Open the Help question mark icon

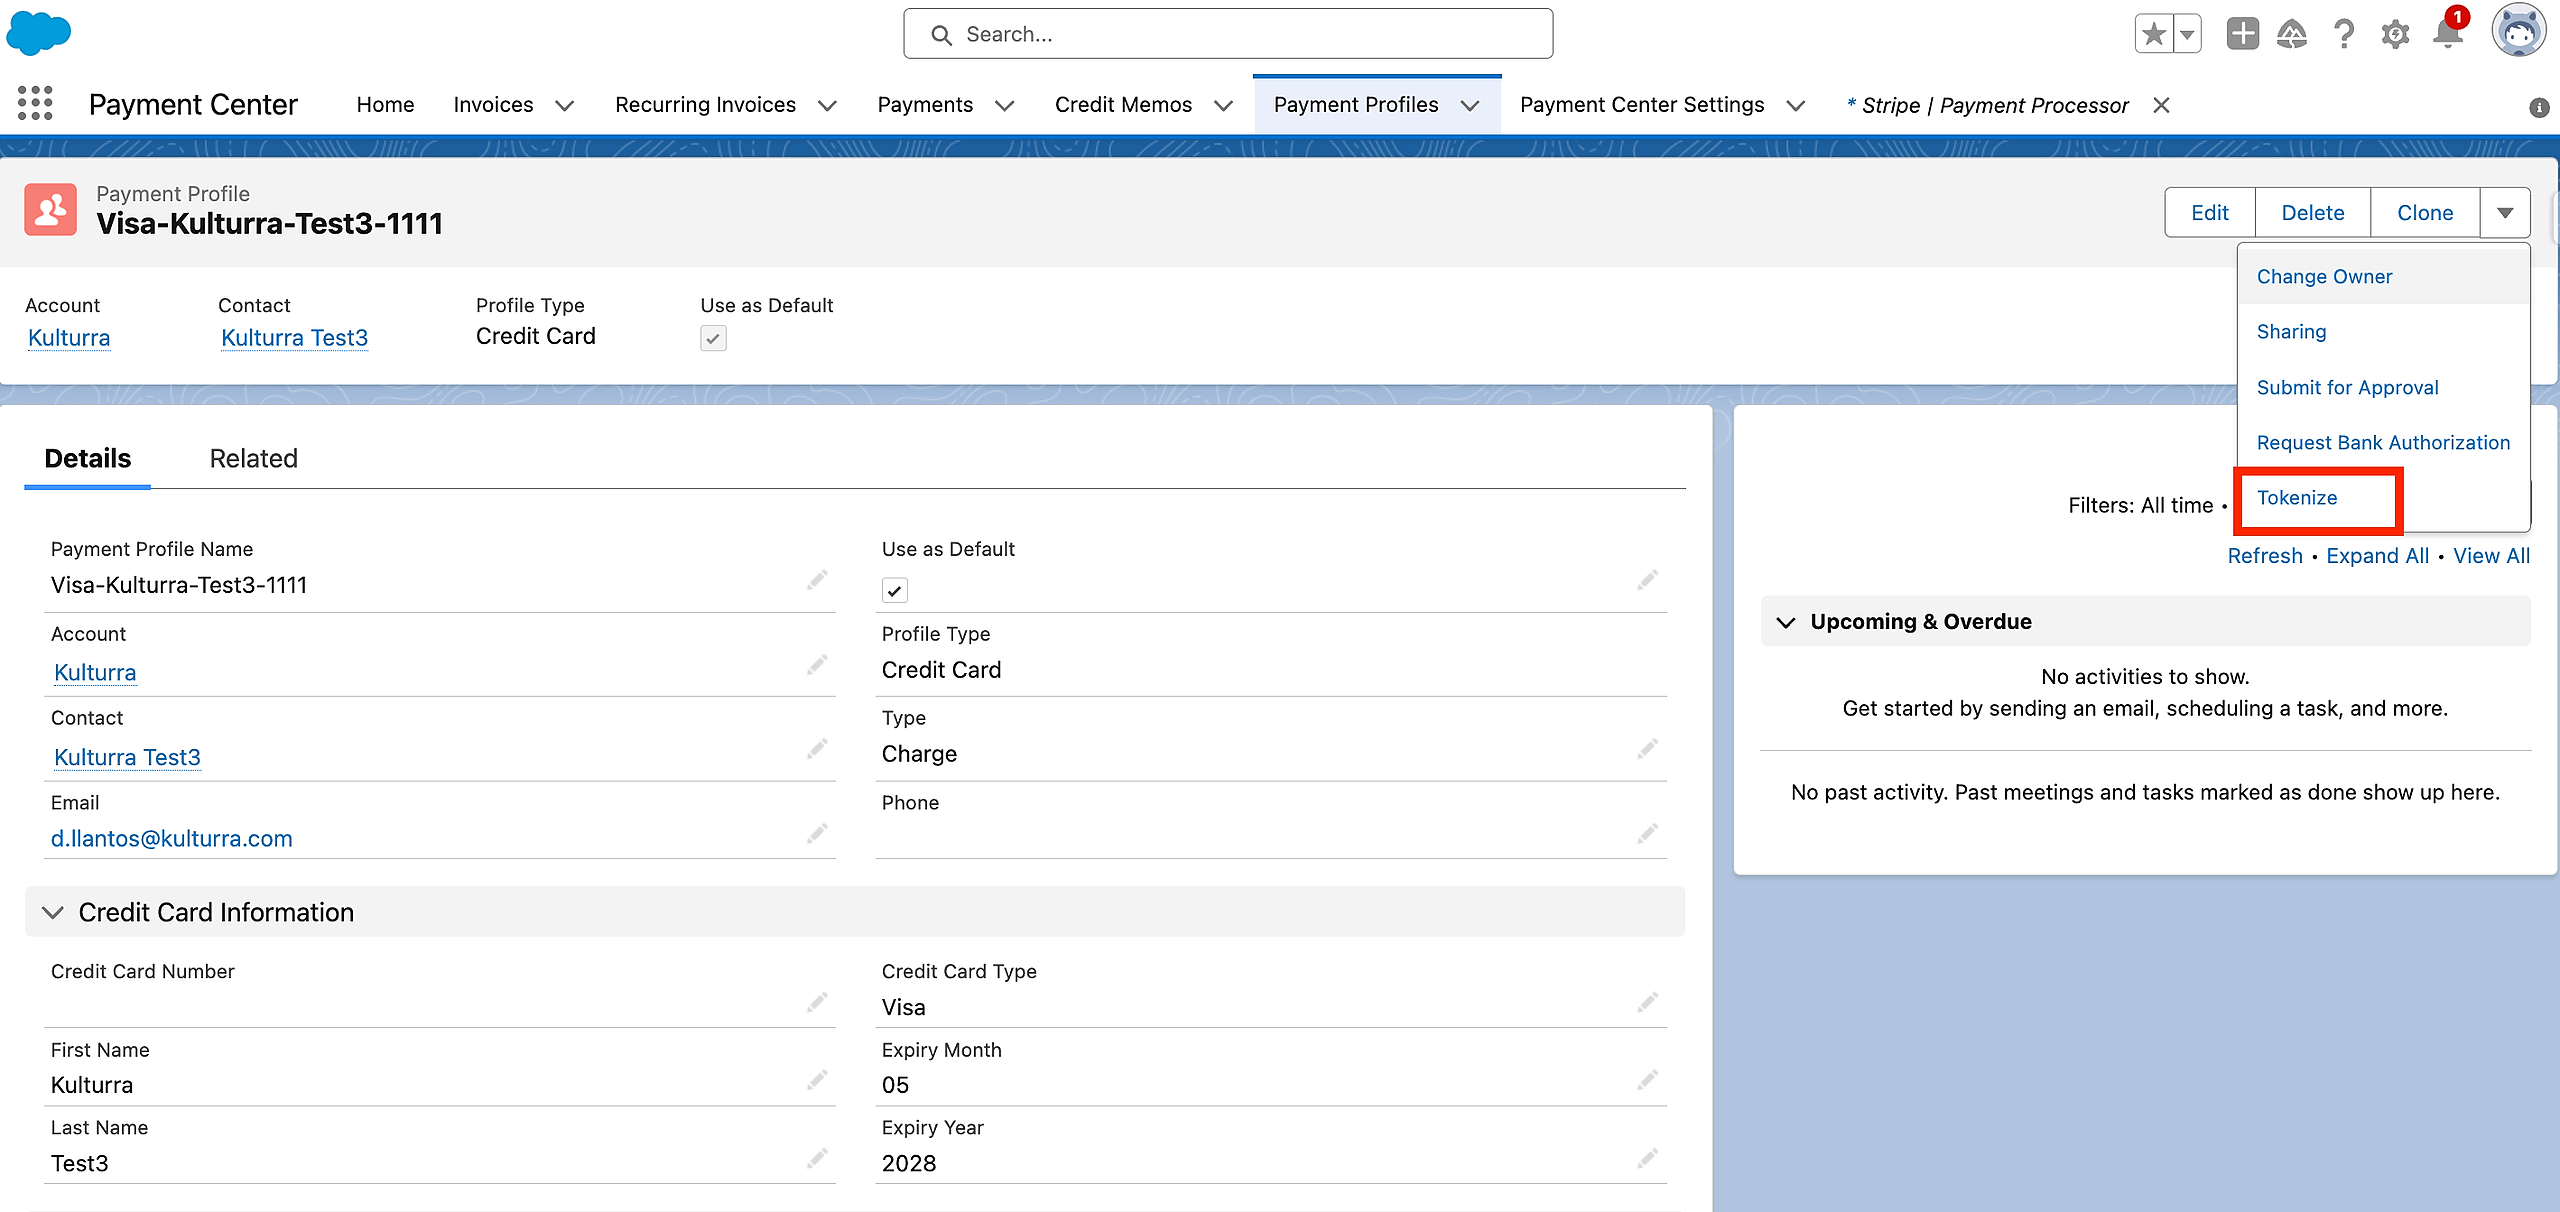(x=2344, y=35)
